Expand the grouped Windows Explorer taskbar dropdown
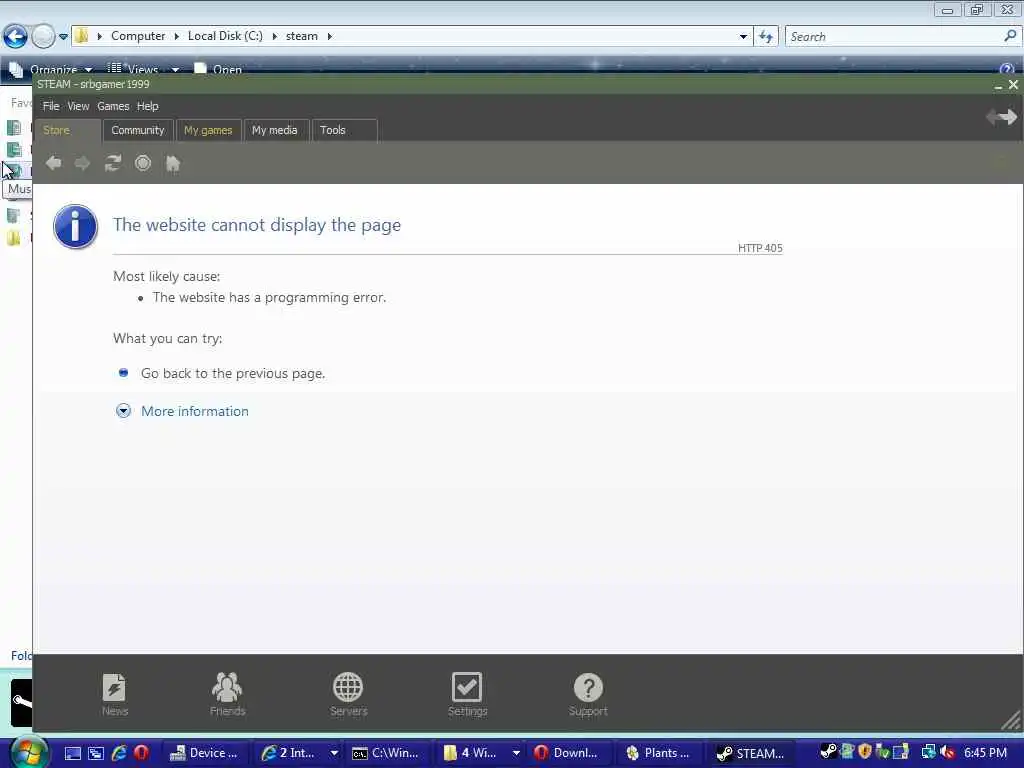 coord(516,753)
